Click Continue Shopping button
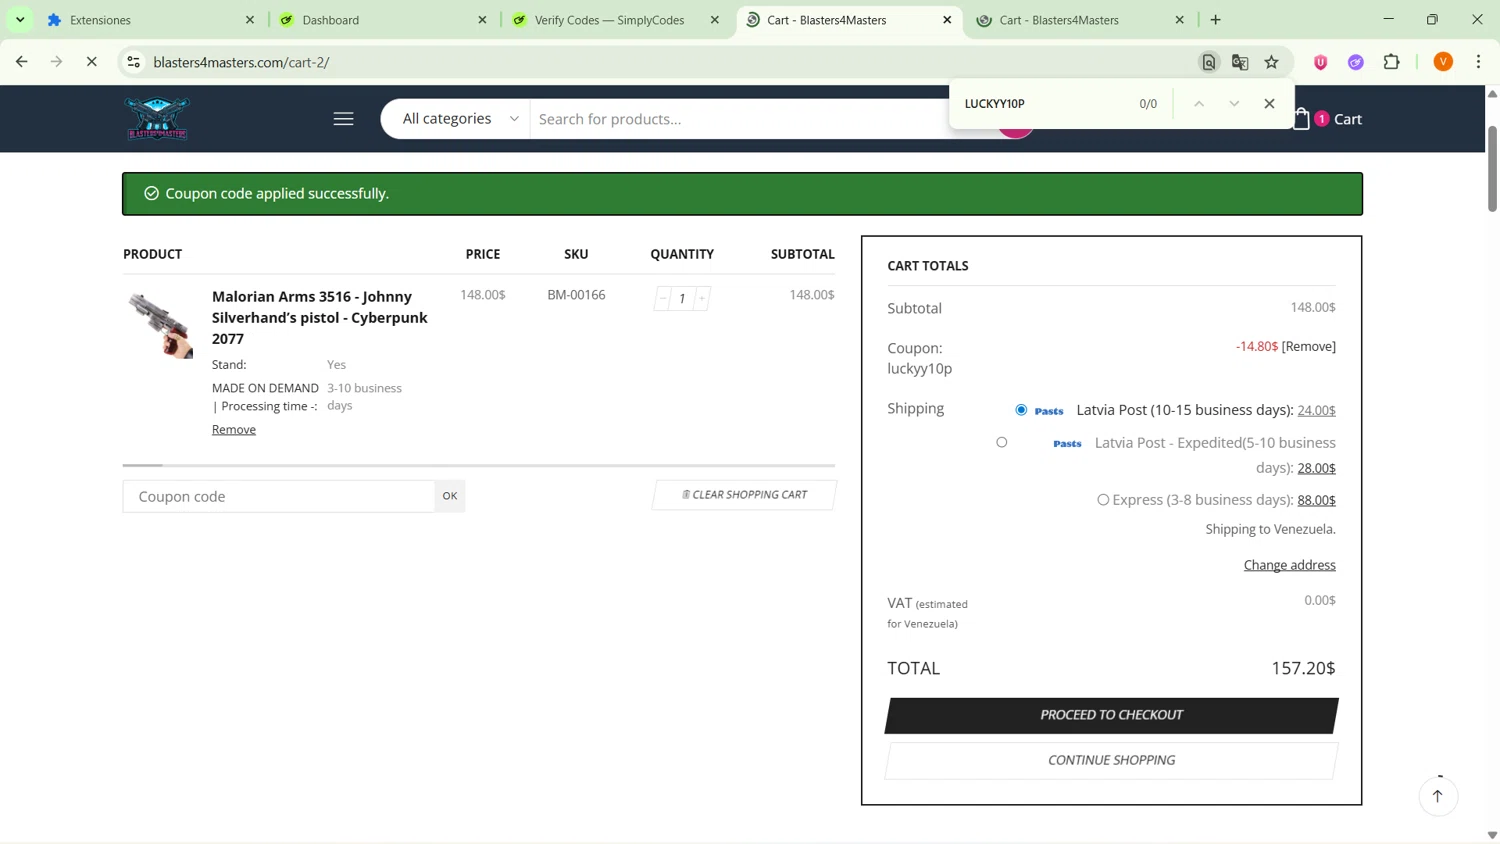 (x=1111, y=761)
